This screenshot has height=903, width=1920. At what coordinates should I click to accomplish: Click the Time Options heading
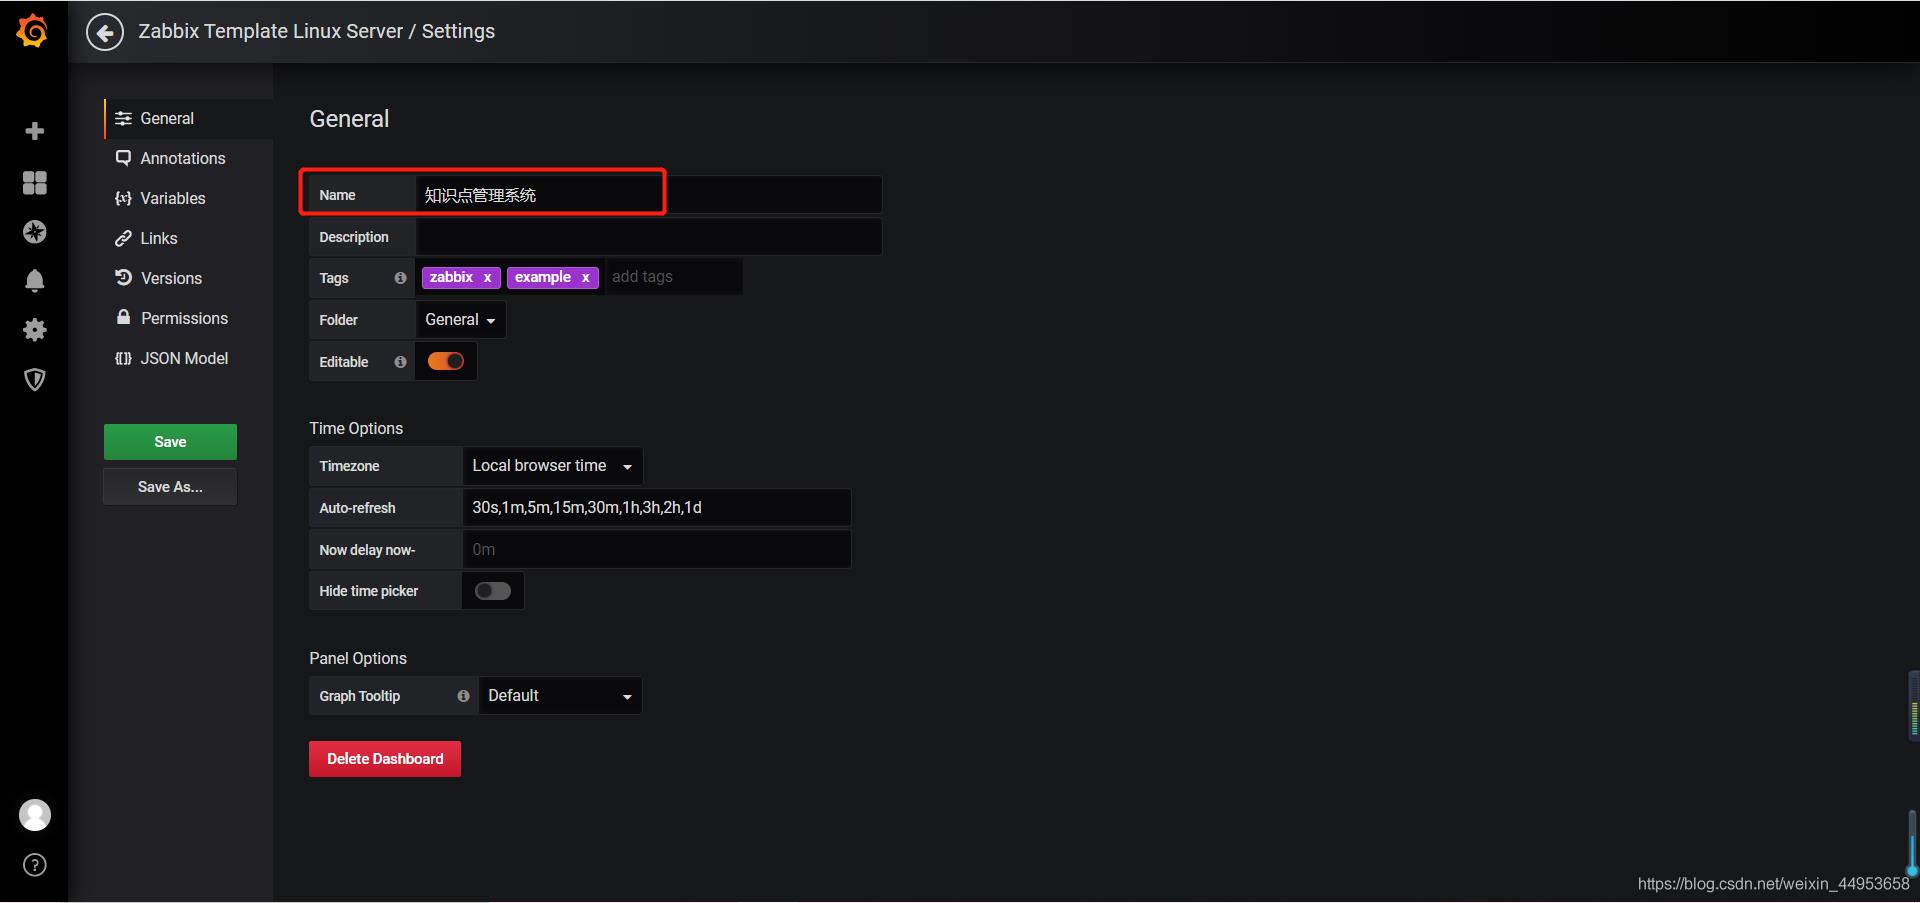pyautogui.click(x=356, y=428)
